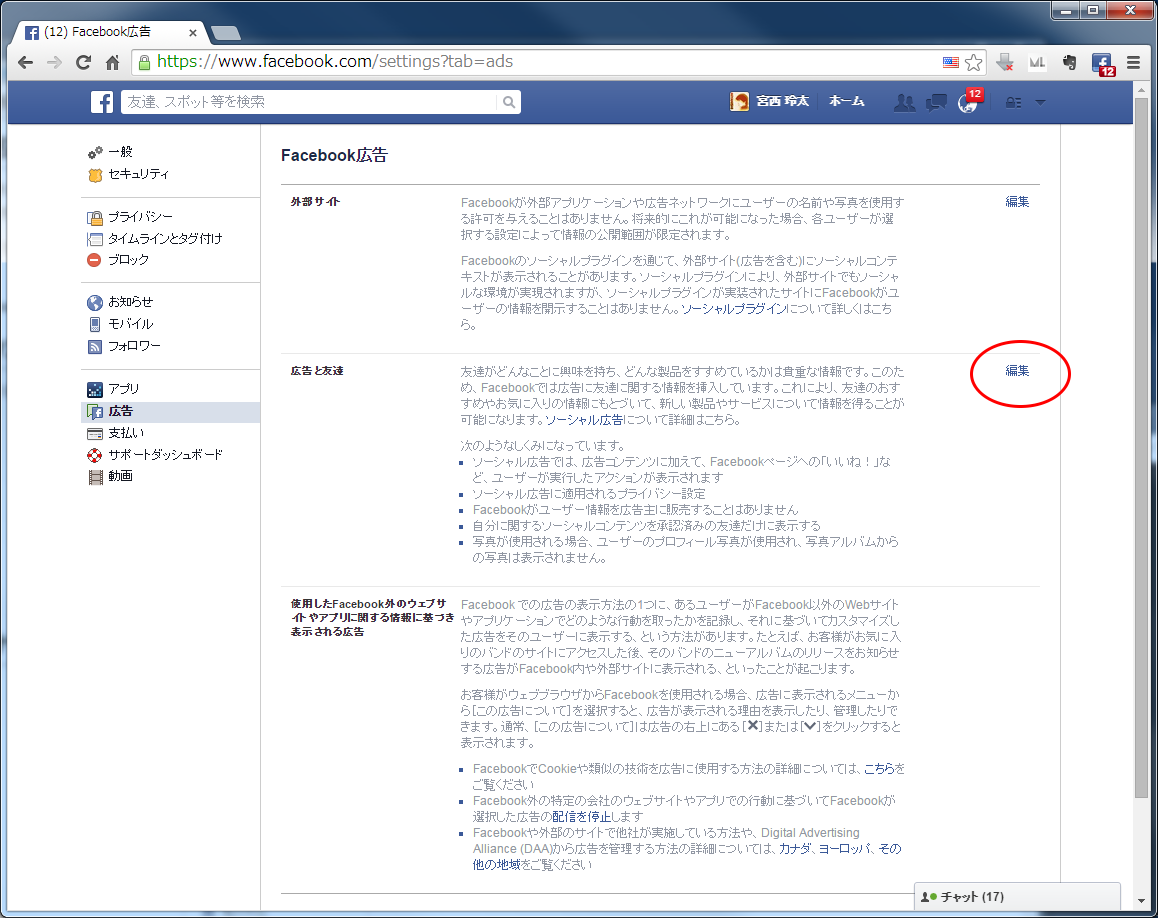This screenshot has height=918, width=1158.
Task: Bookmark this page with star icon
Action: coord(973,62)
